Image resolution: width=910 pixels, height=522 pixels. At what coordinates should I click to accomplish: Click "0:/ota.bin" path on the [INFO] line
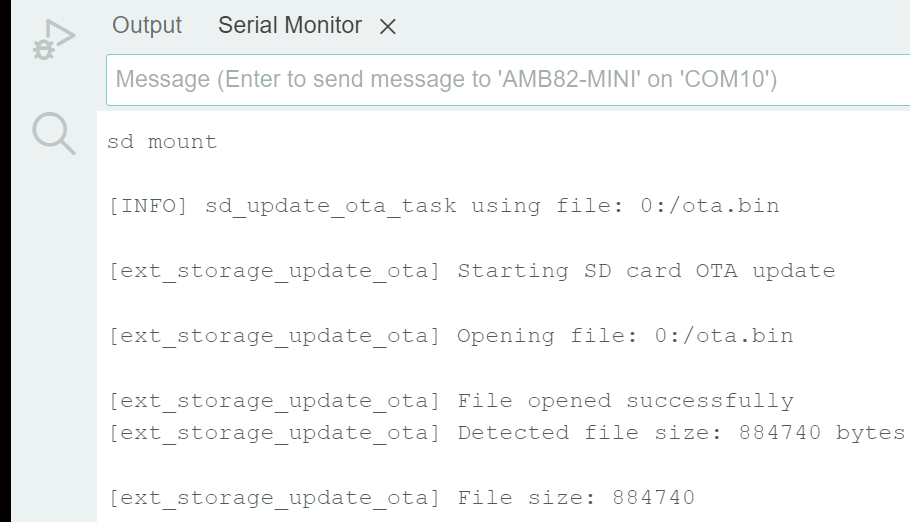(716, 207)
